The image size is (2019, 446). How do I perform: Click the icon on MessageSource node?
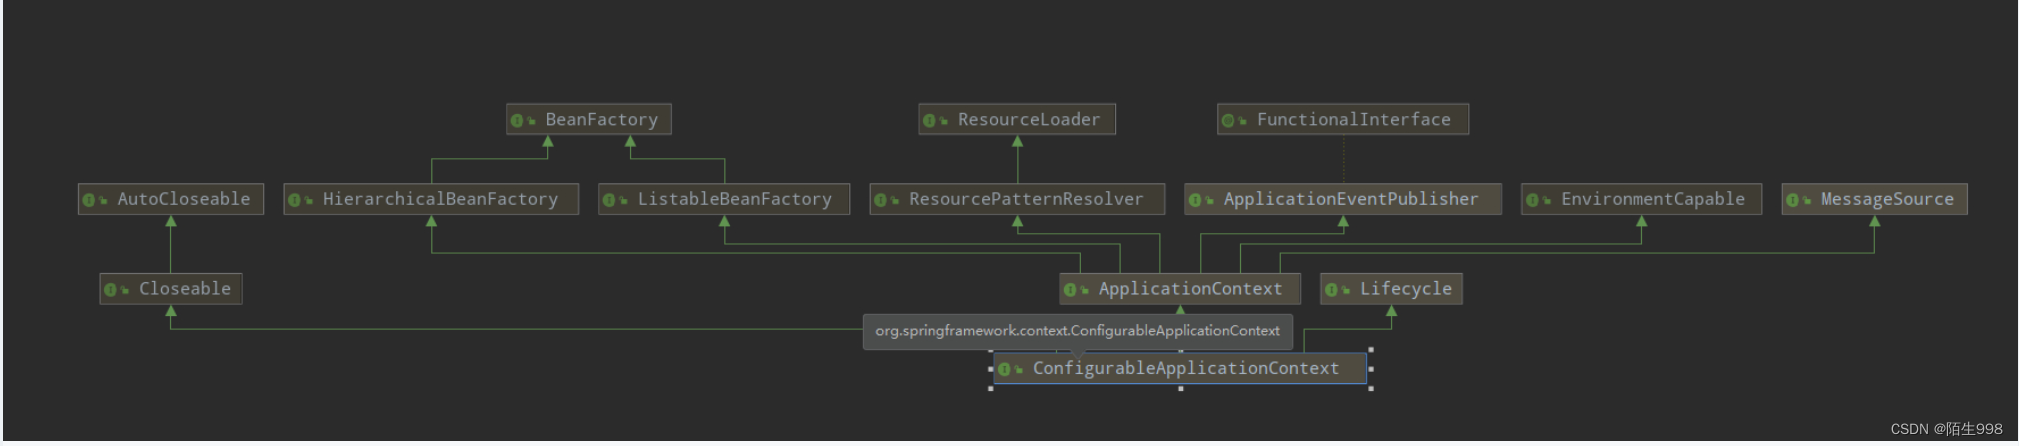[x=1793, y=200]
